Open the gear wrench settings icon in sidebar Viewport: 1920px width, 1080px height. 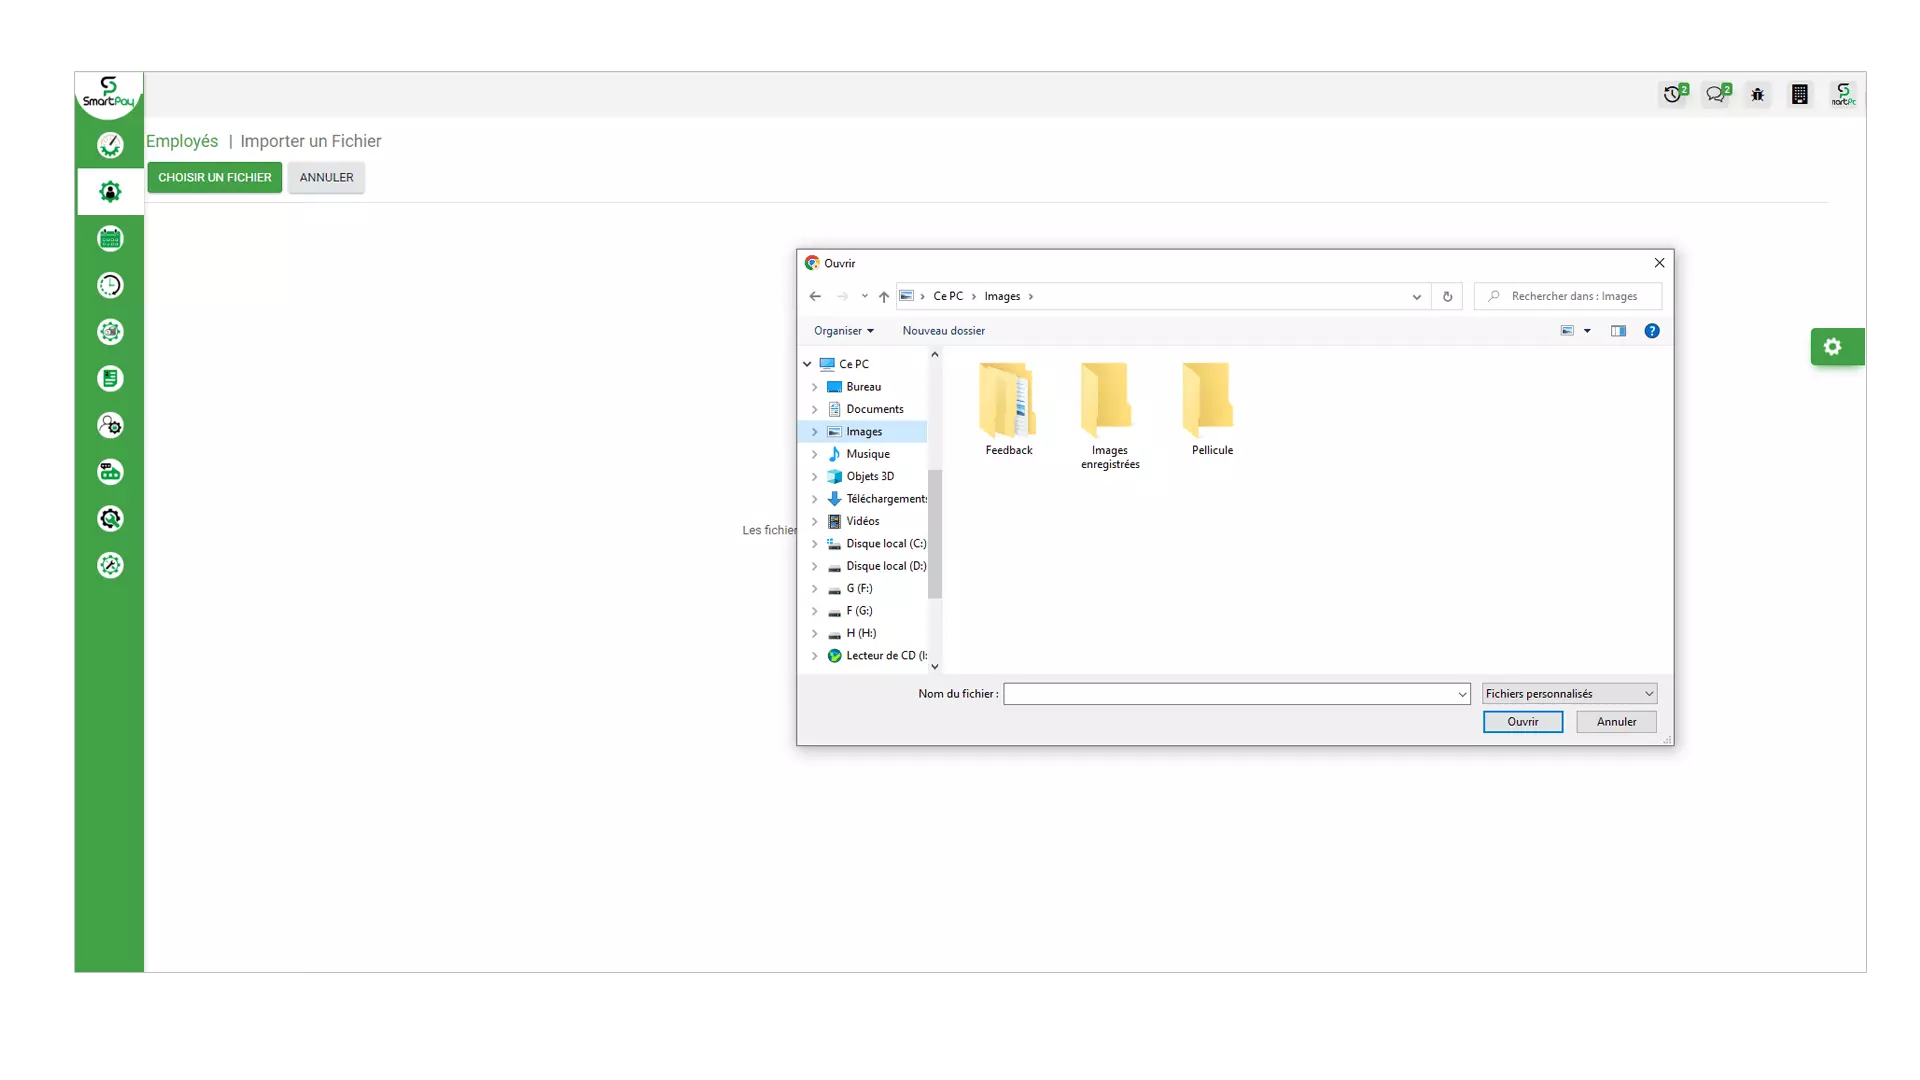tap(110, 518)
